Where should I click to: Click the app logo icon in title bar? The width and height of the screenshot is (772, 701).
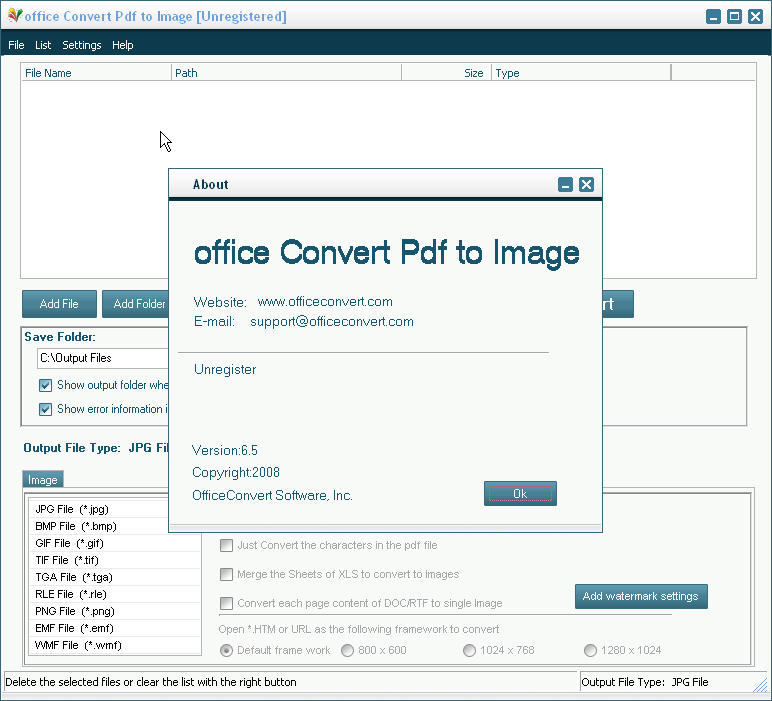15,15
